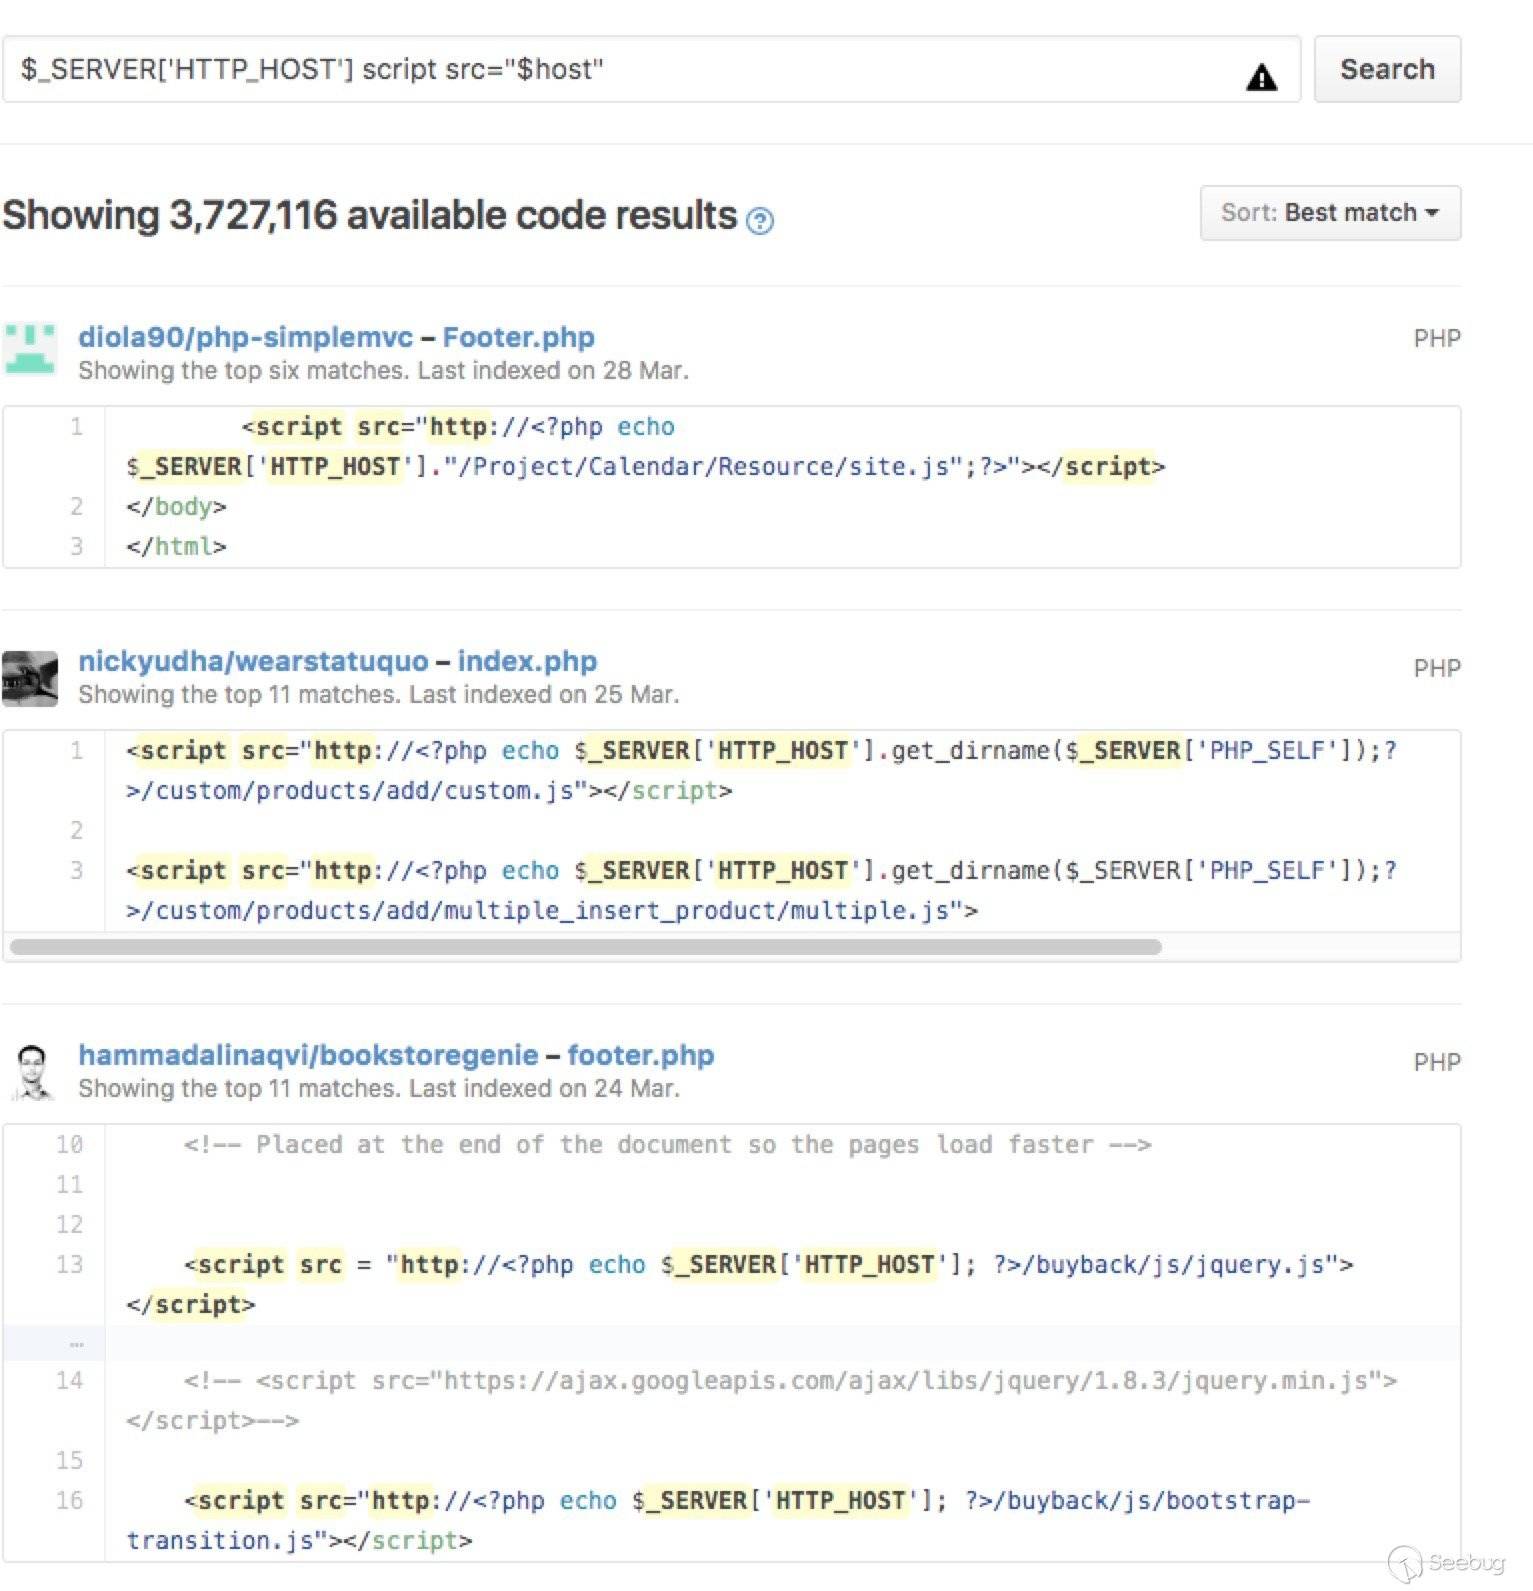Open hammadalinaqvi user avatar

tap(33, 1072)
